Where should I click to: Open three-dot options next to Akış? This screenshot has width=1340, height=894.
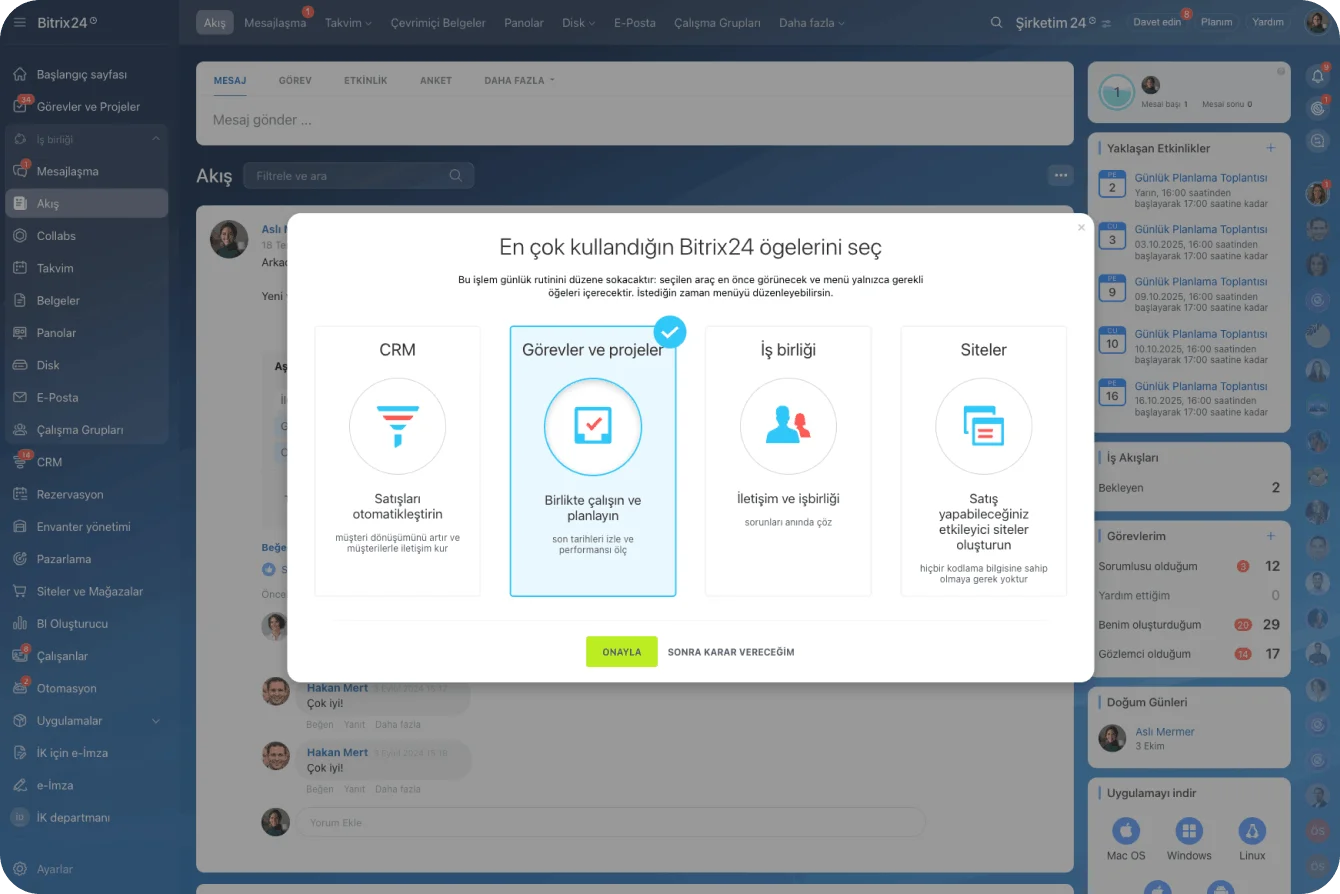tap(1060, 175)
